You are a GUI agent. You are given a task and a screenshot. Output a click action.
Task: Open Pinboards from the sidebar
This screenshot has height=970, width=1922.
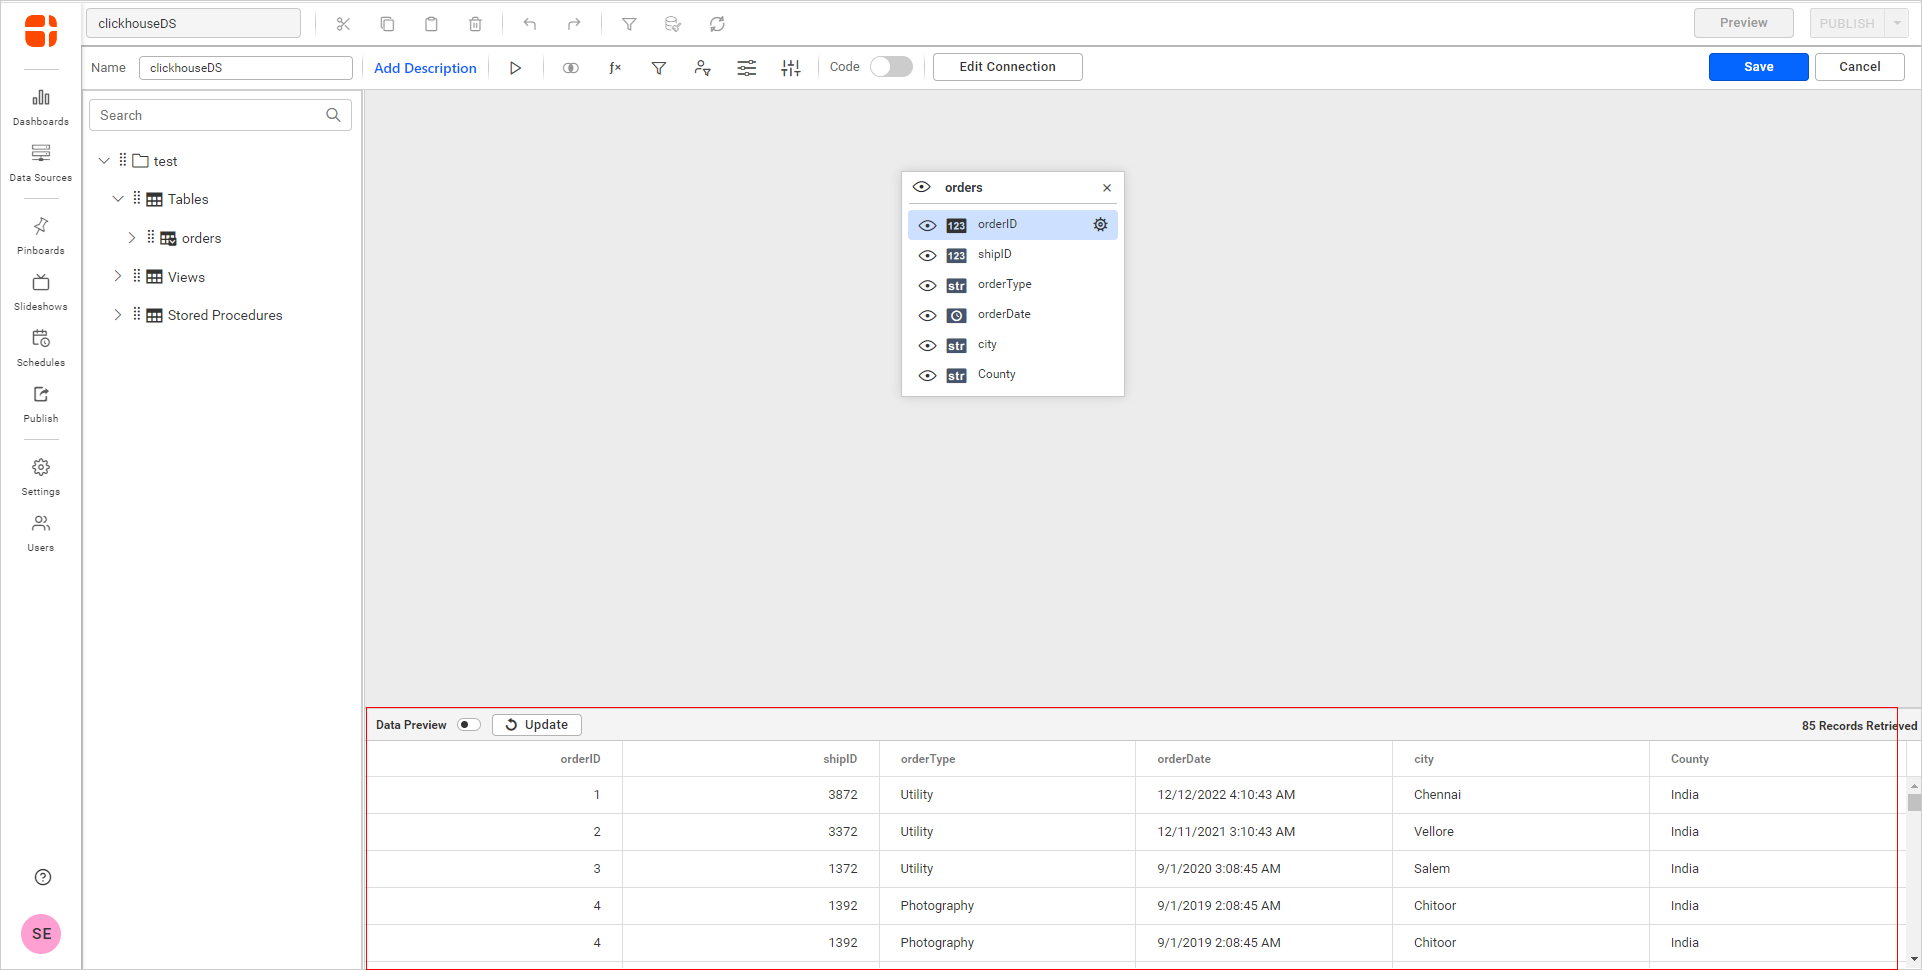[41, 236]
